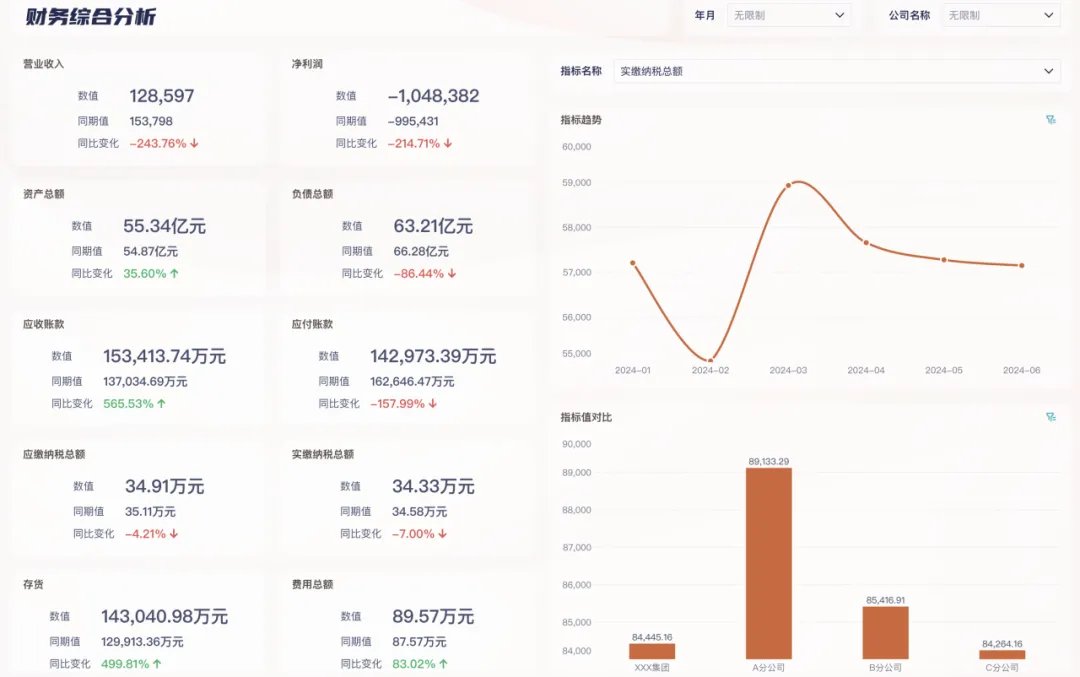Click the 负债总额 card value 63.21亿元

coord(433,226)
